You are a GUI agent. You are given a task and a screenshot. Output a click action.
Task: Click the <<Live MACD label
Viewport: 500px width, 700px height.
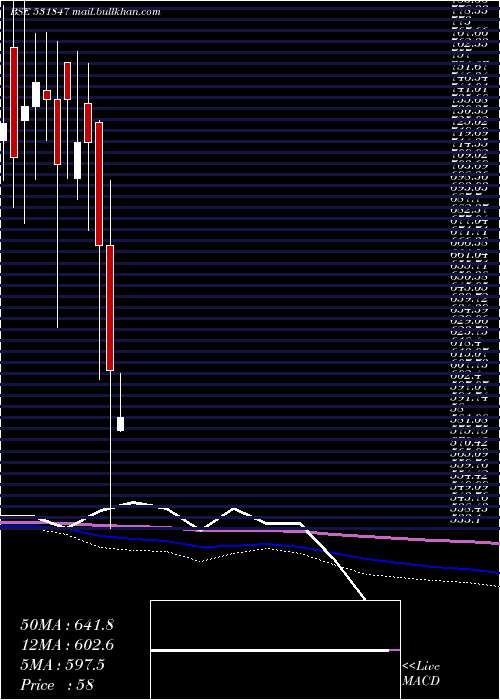[x=421, y=673]
